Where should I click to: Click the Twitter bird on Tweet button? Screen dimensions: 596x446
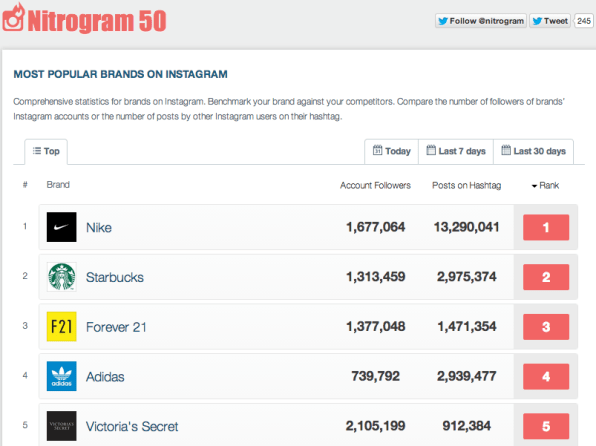pyautogui.click(x=537, y=21)
